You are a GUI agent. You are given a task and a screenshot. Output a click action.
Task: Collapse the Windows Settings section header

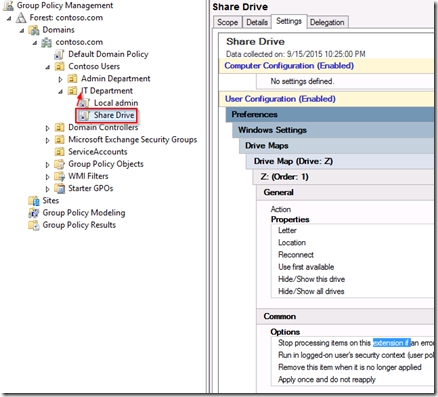[333, 130]
